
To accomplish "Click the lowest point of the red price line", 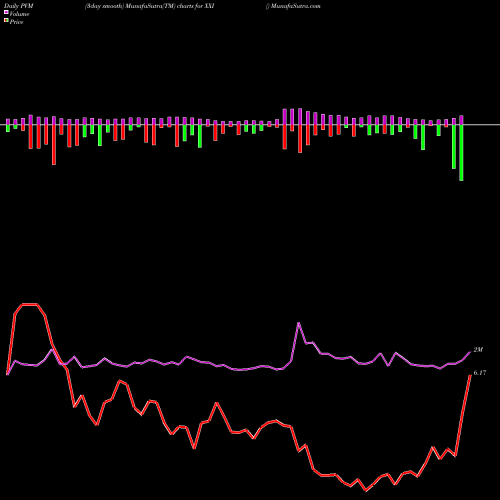I will point(366,490).
